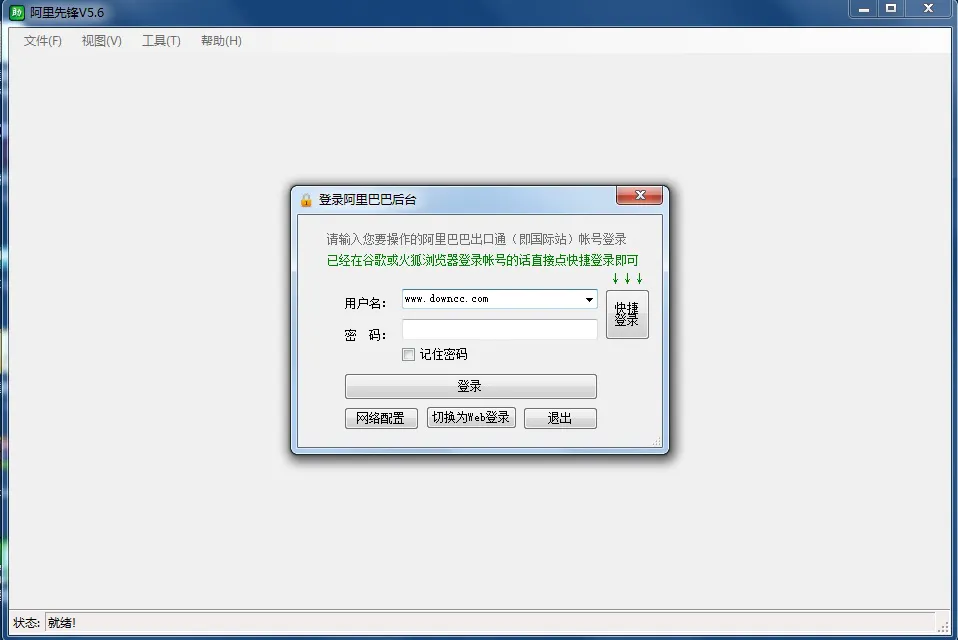
Task: Open the 工具(T) menu
Action: pos(161,41)
